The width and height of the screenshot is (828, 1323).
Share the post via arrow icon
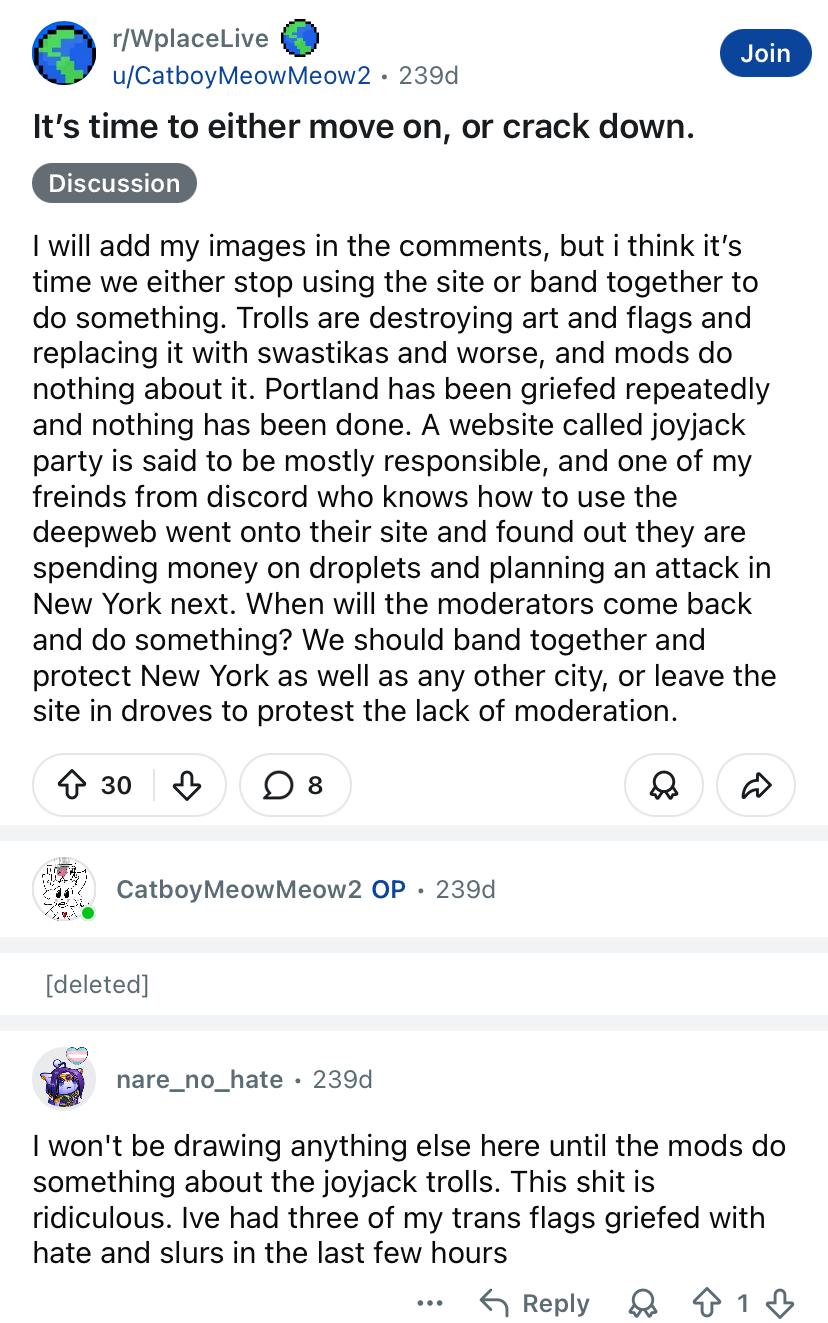(756, 785)
